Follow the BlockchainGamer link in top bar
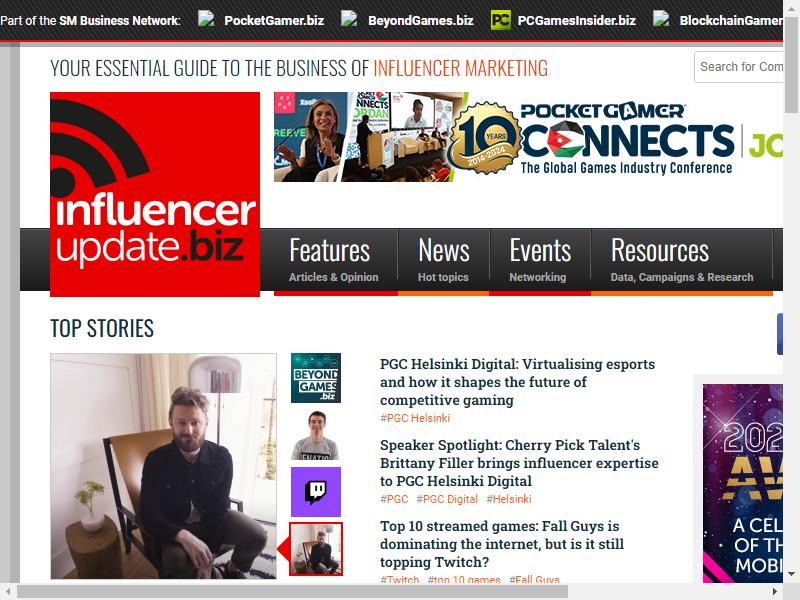This screenshot has height=600, width=800. [731, 20]
